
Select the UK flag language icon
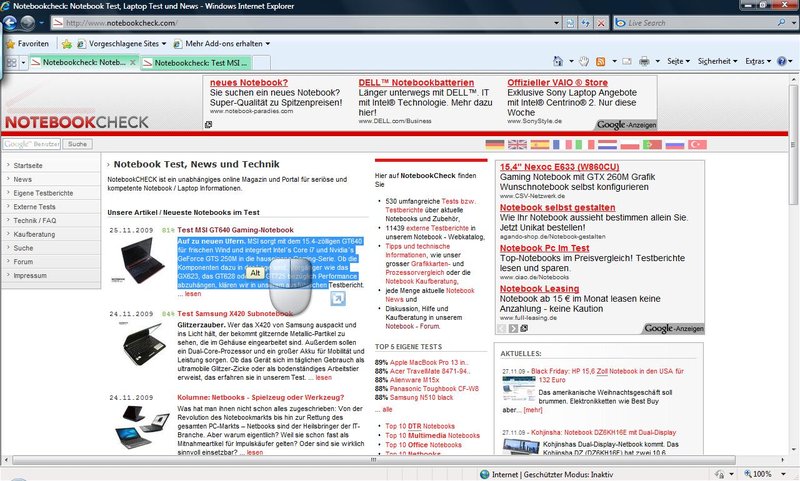517,144
